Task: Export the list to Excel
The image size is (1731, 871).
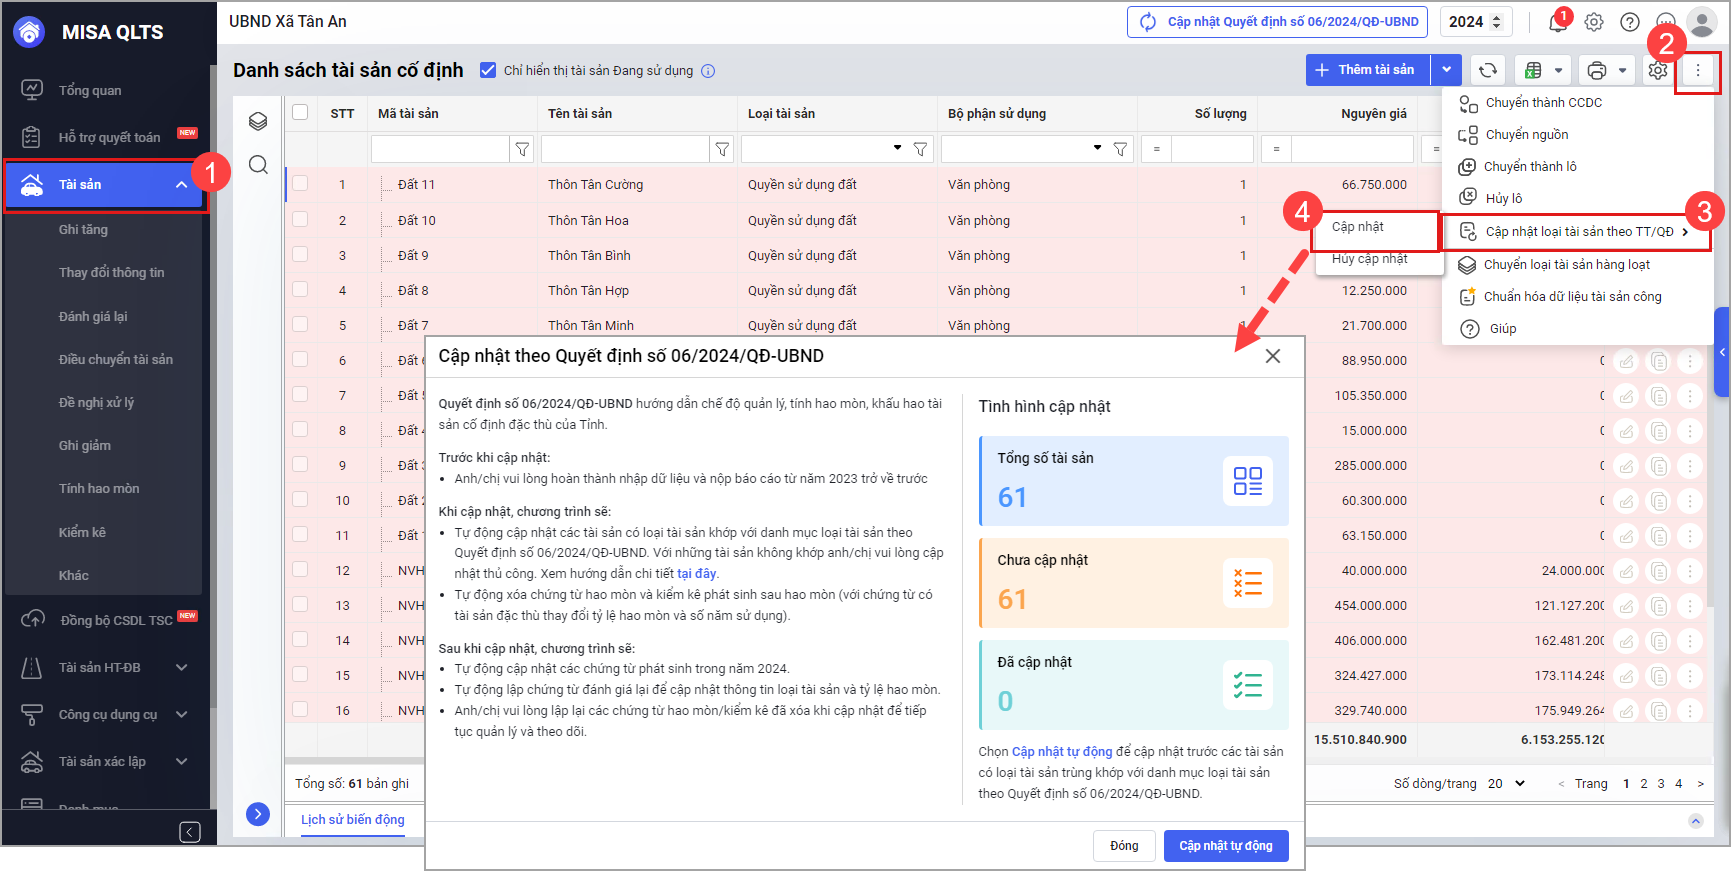Action: (x=1532, y=70)
